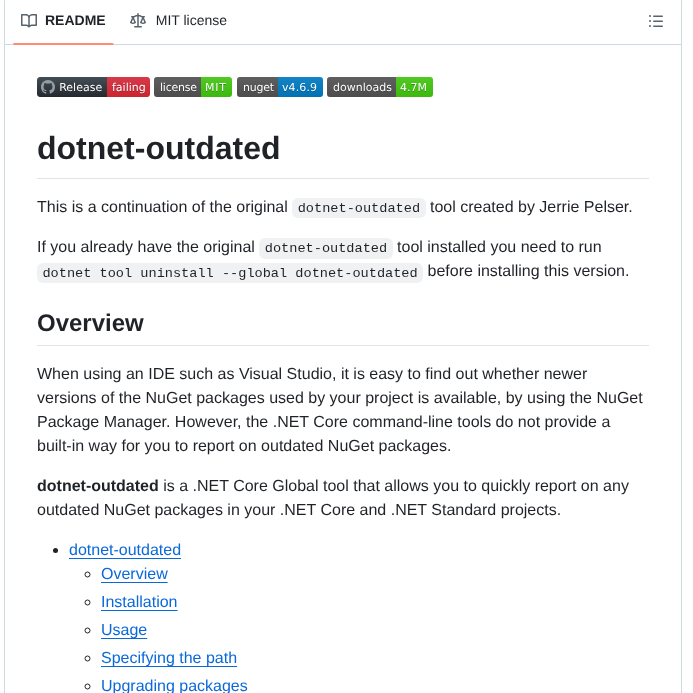
Task: Click the license MIT badge
Action: point(193,87)
